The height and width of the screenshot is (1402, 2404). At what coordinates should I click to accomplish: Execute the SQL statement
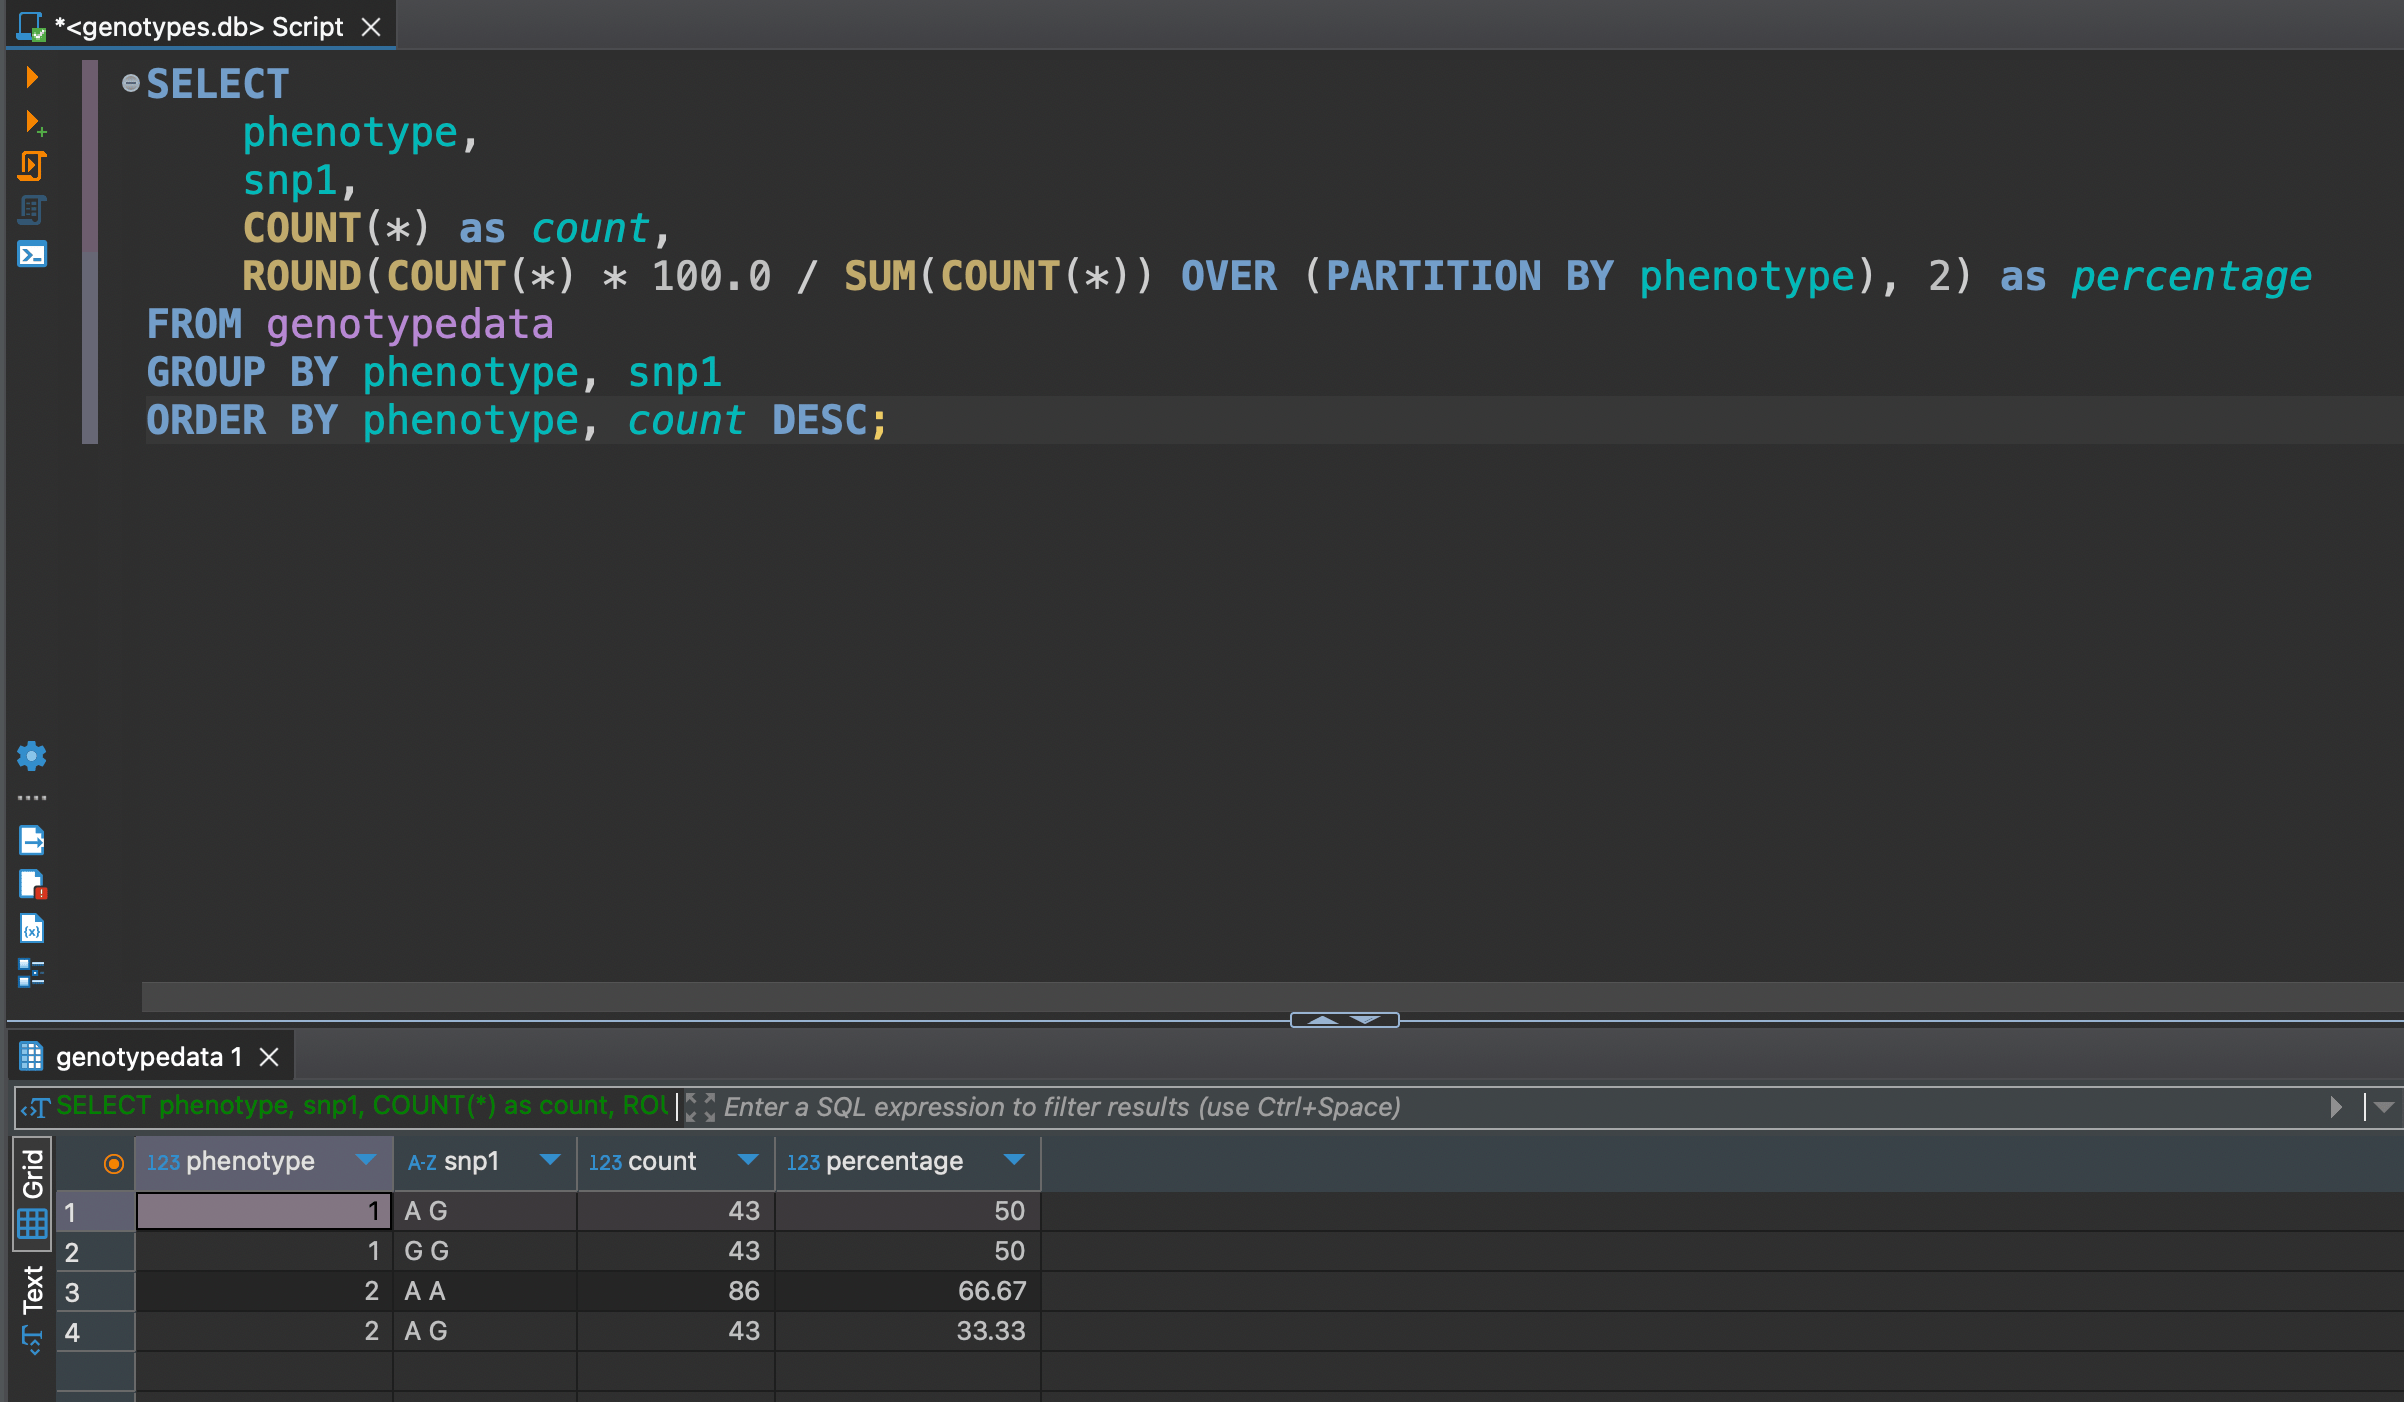click(x=32, y=77)
